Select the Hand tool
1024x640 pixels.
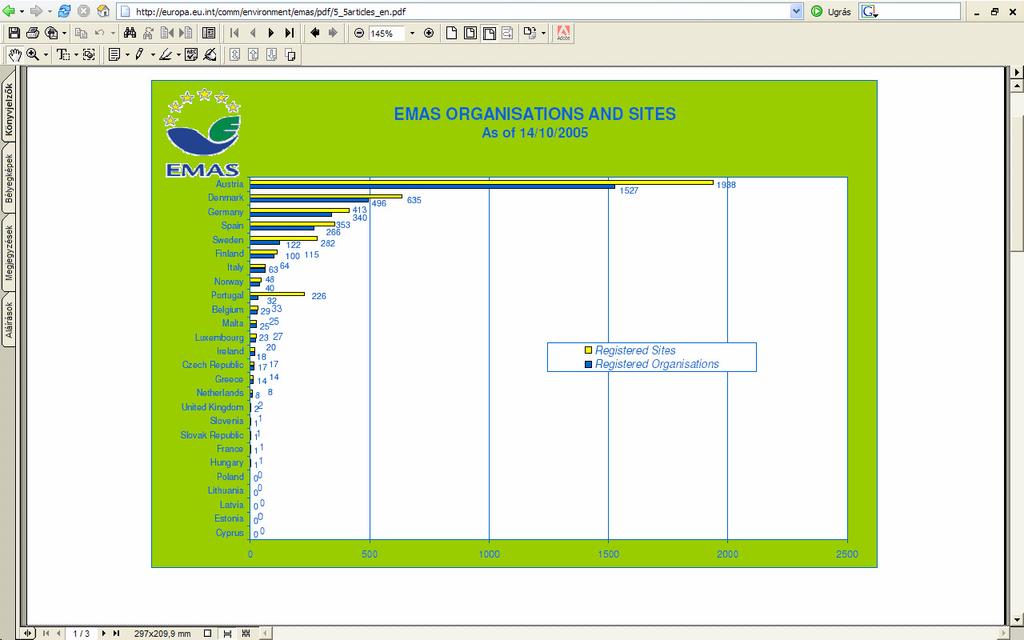[15, 55]
